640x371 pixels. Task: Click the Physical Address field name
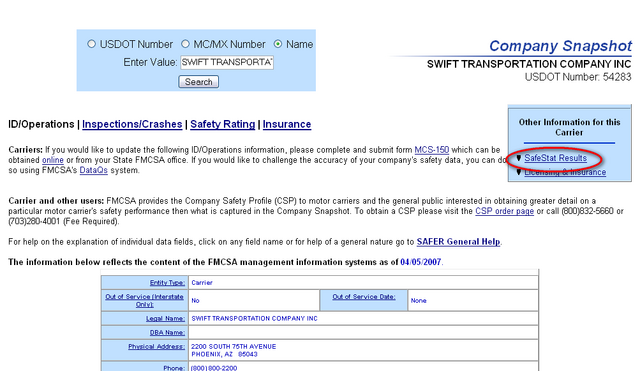(x=156, y=347)
